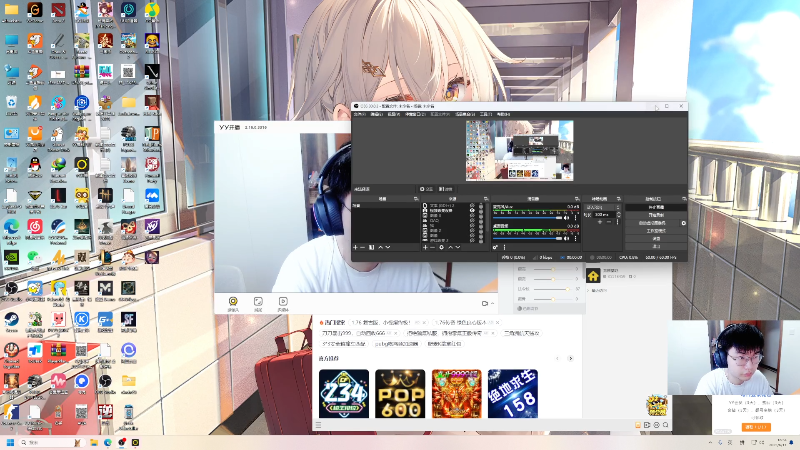Mute the upper audio mixer channel
The width and height of the screenshot is (800, 450).
pyautogui.click(x=566, y=218)
